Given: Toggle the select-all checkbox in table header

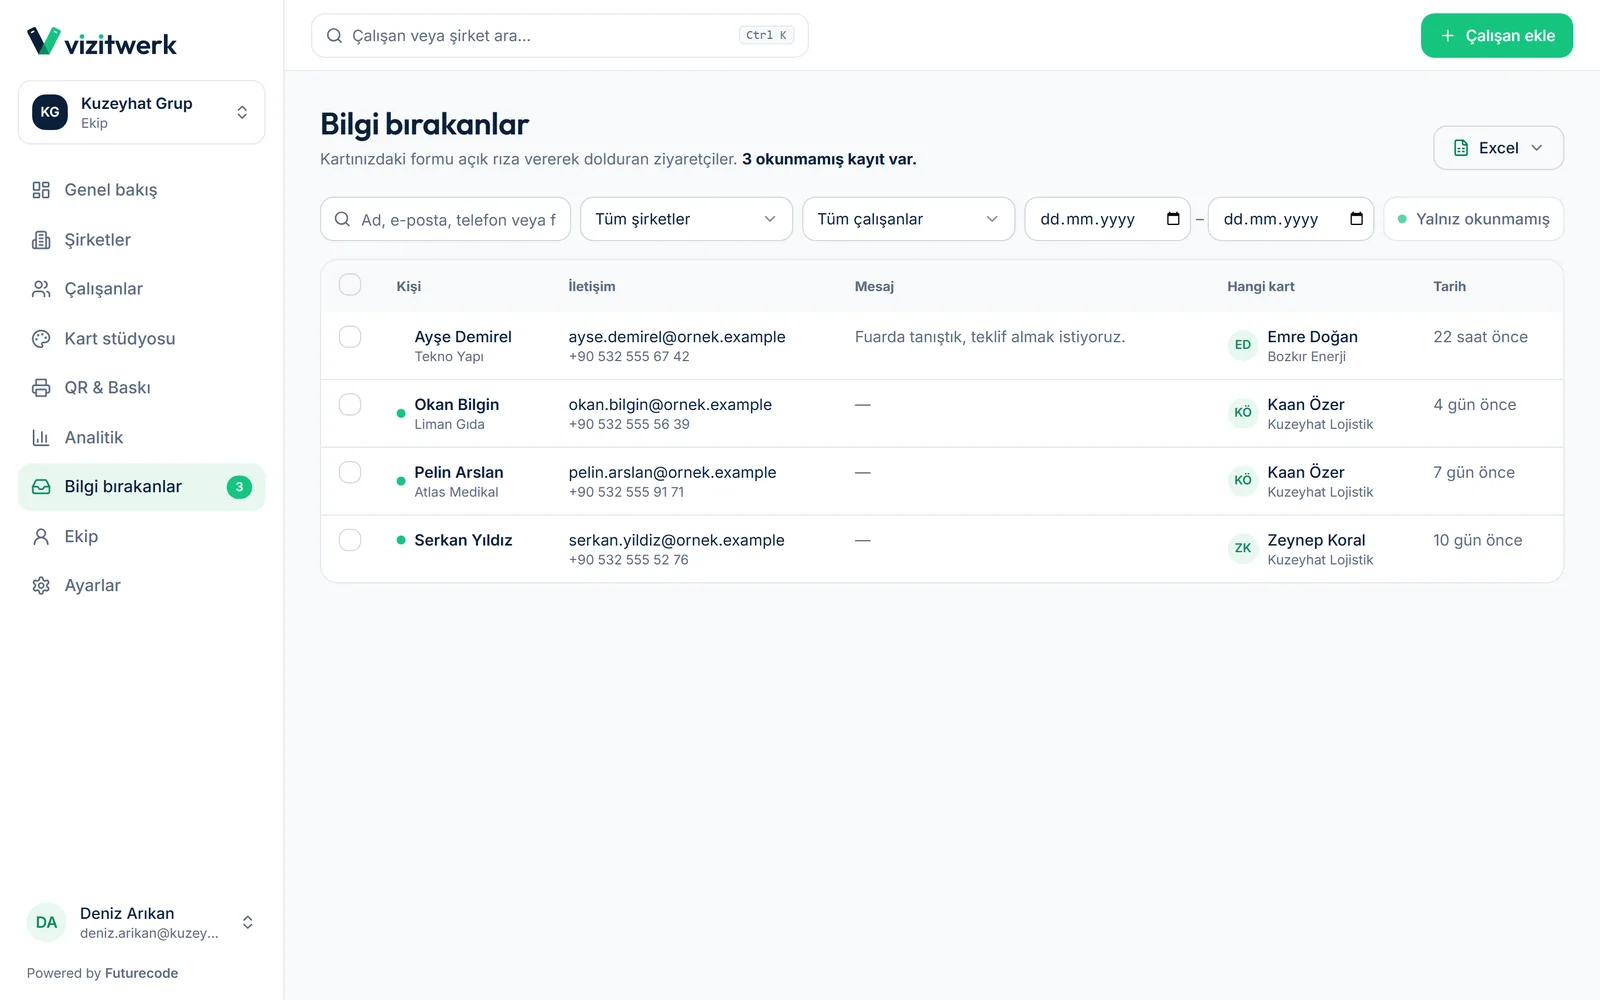Looking at the screenshot, I should (350, 285).
